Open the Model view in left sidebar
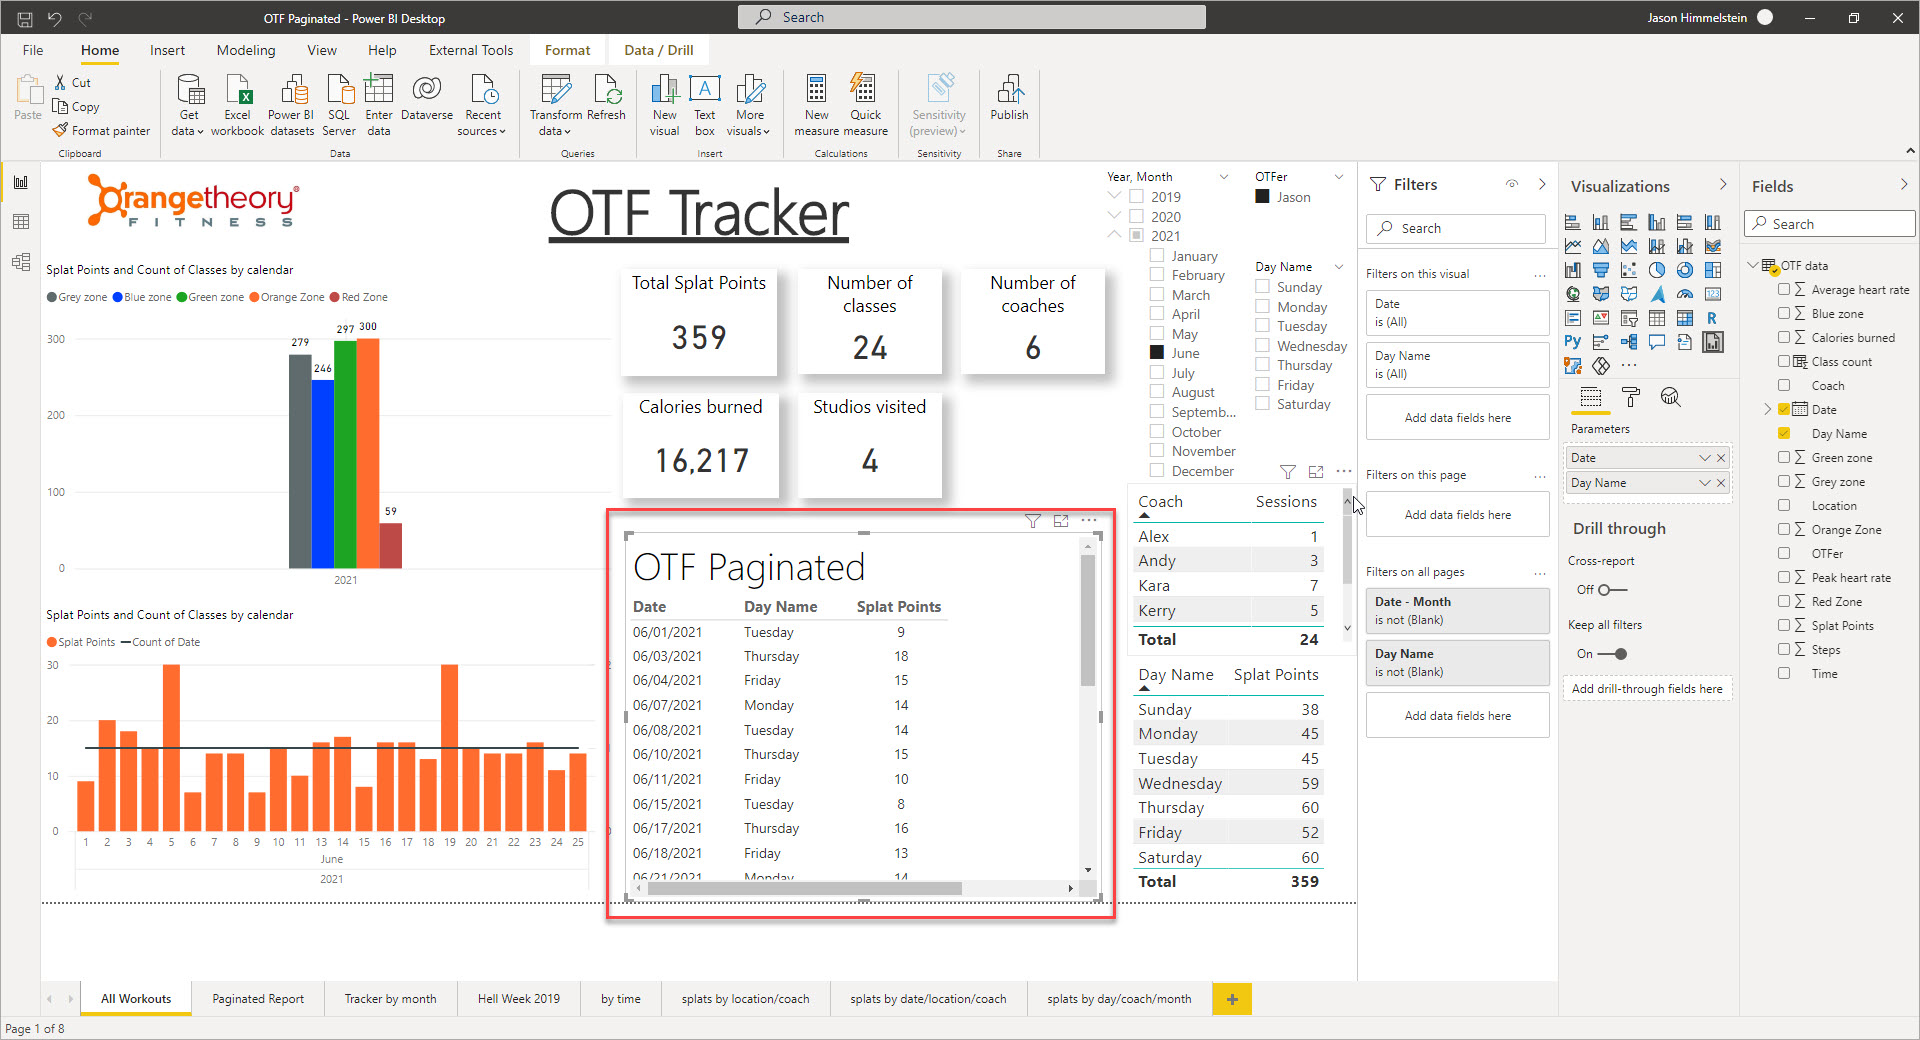This screenshot has width=1920, height=1040. 21,262
